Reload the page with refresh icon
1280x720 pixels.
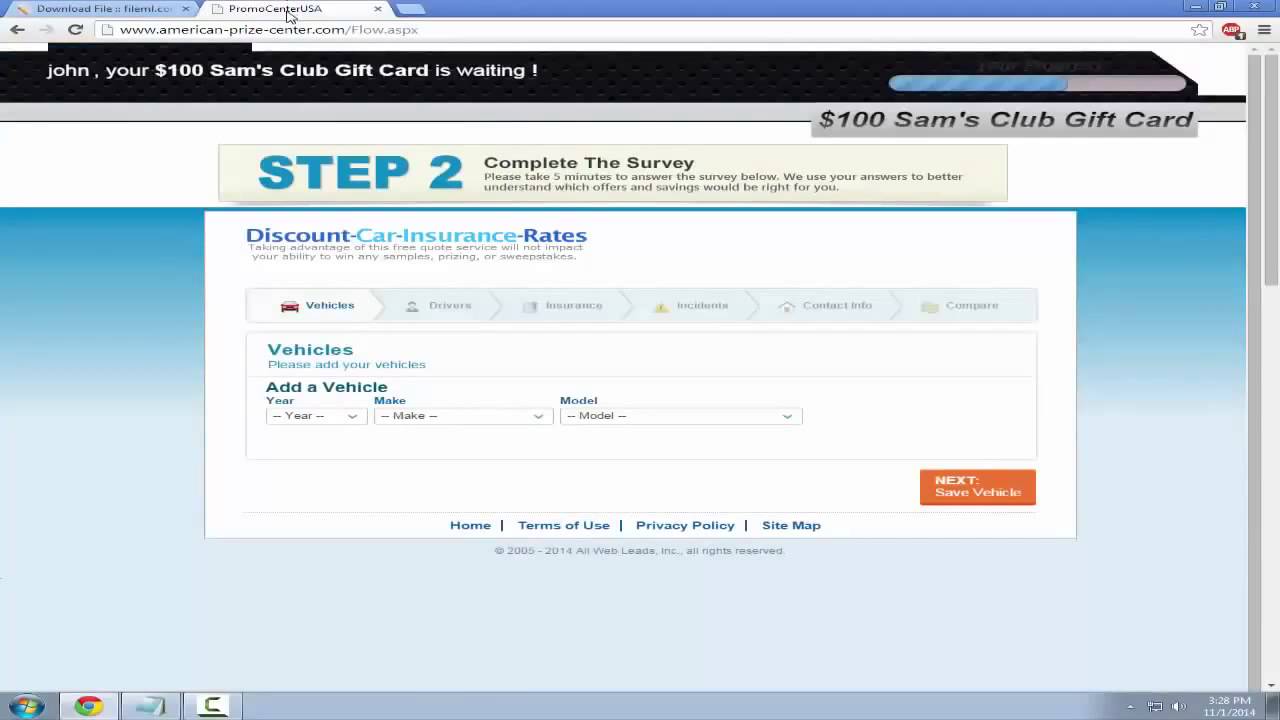coord(75,30)
